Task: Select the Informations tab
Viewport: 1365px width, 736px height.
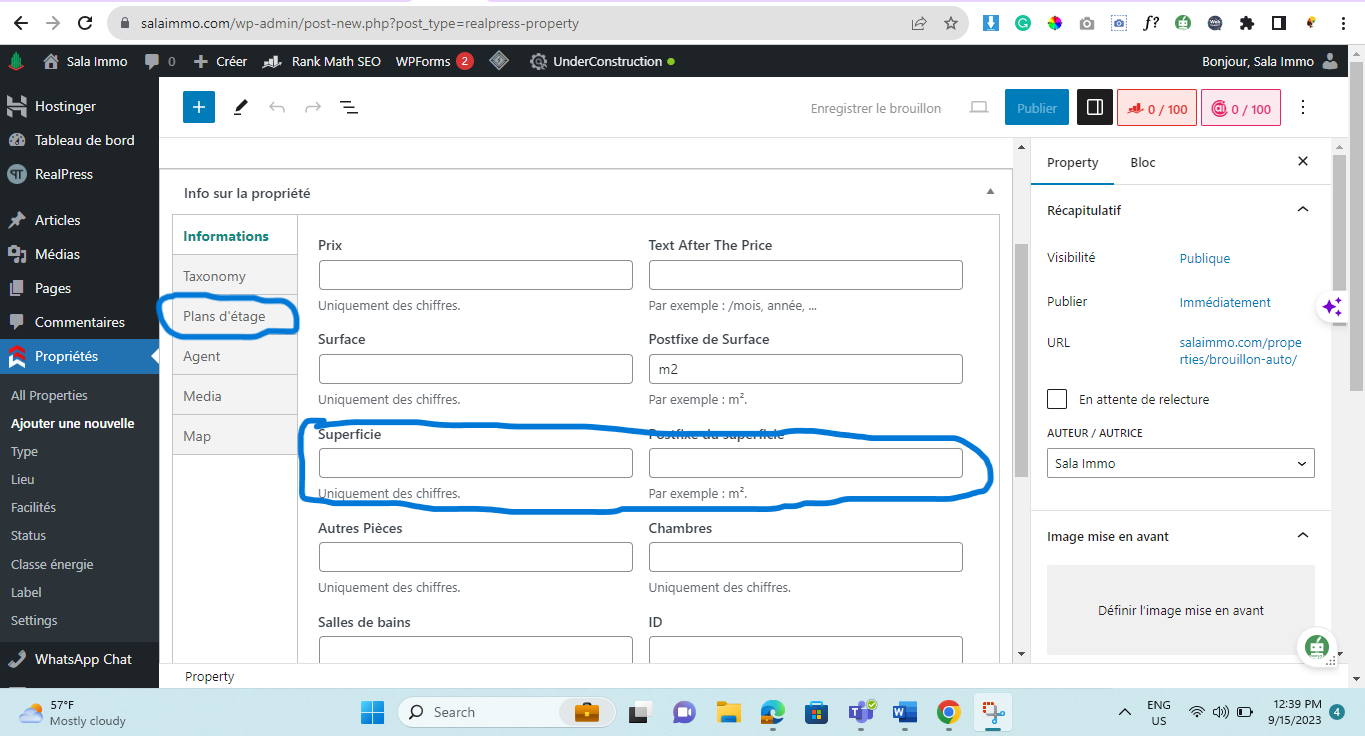Action: [235, 236]
